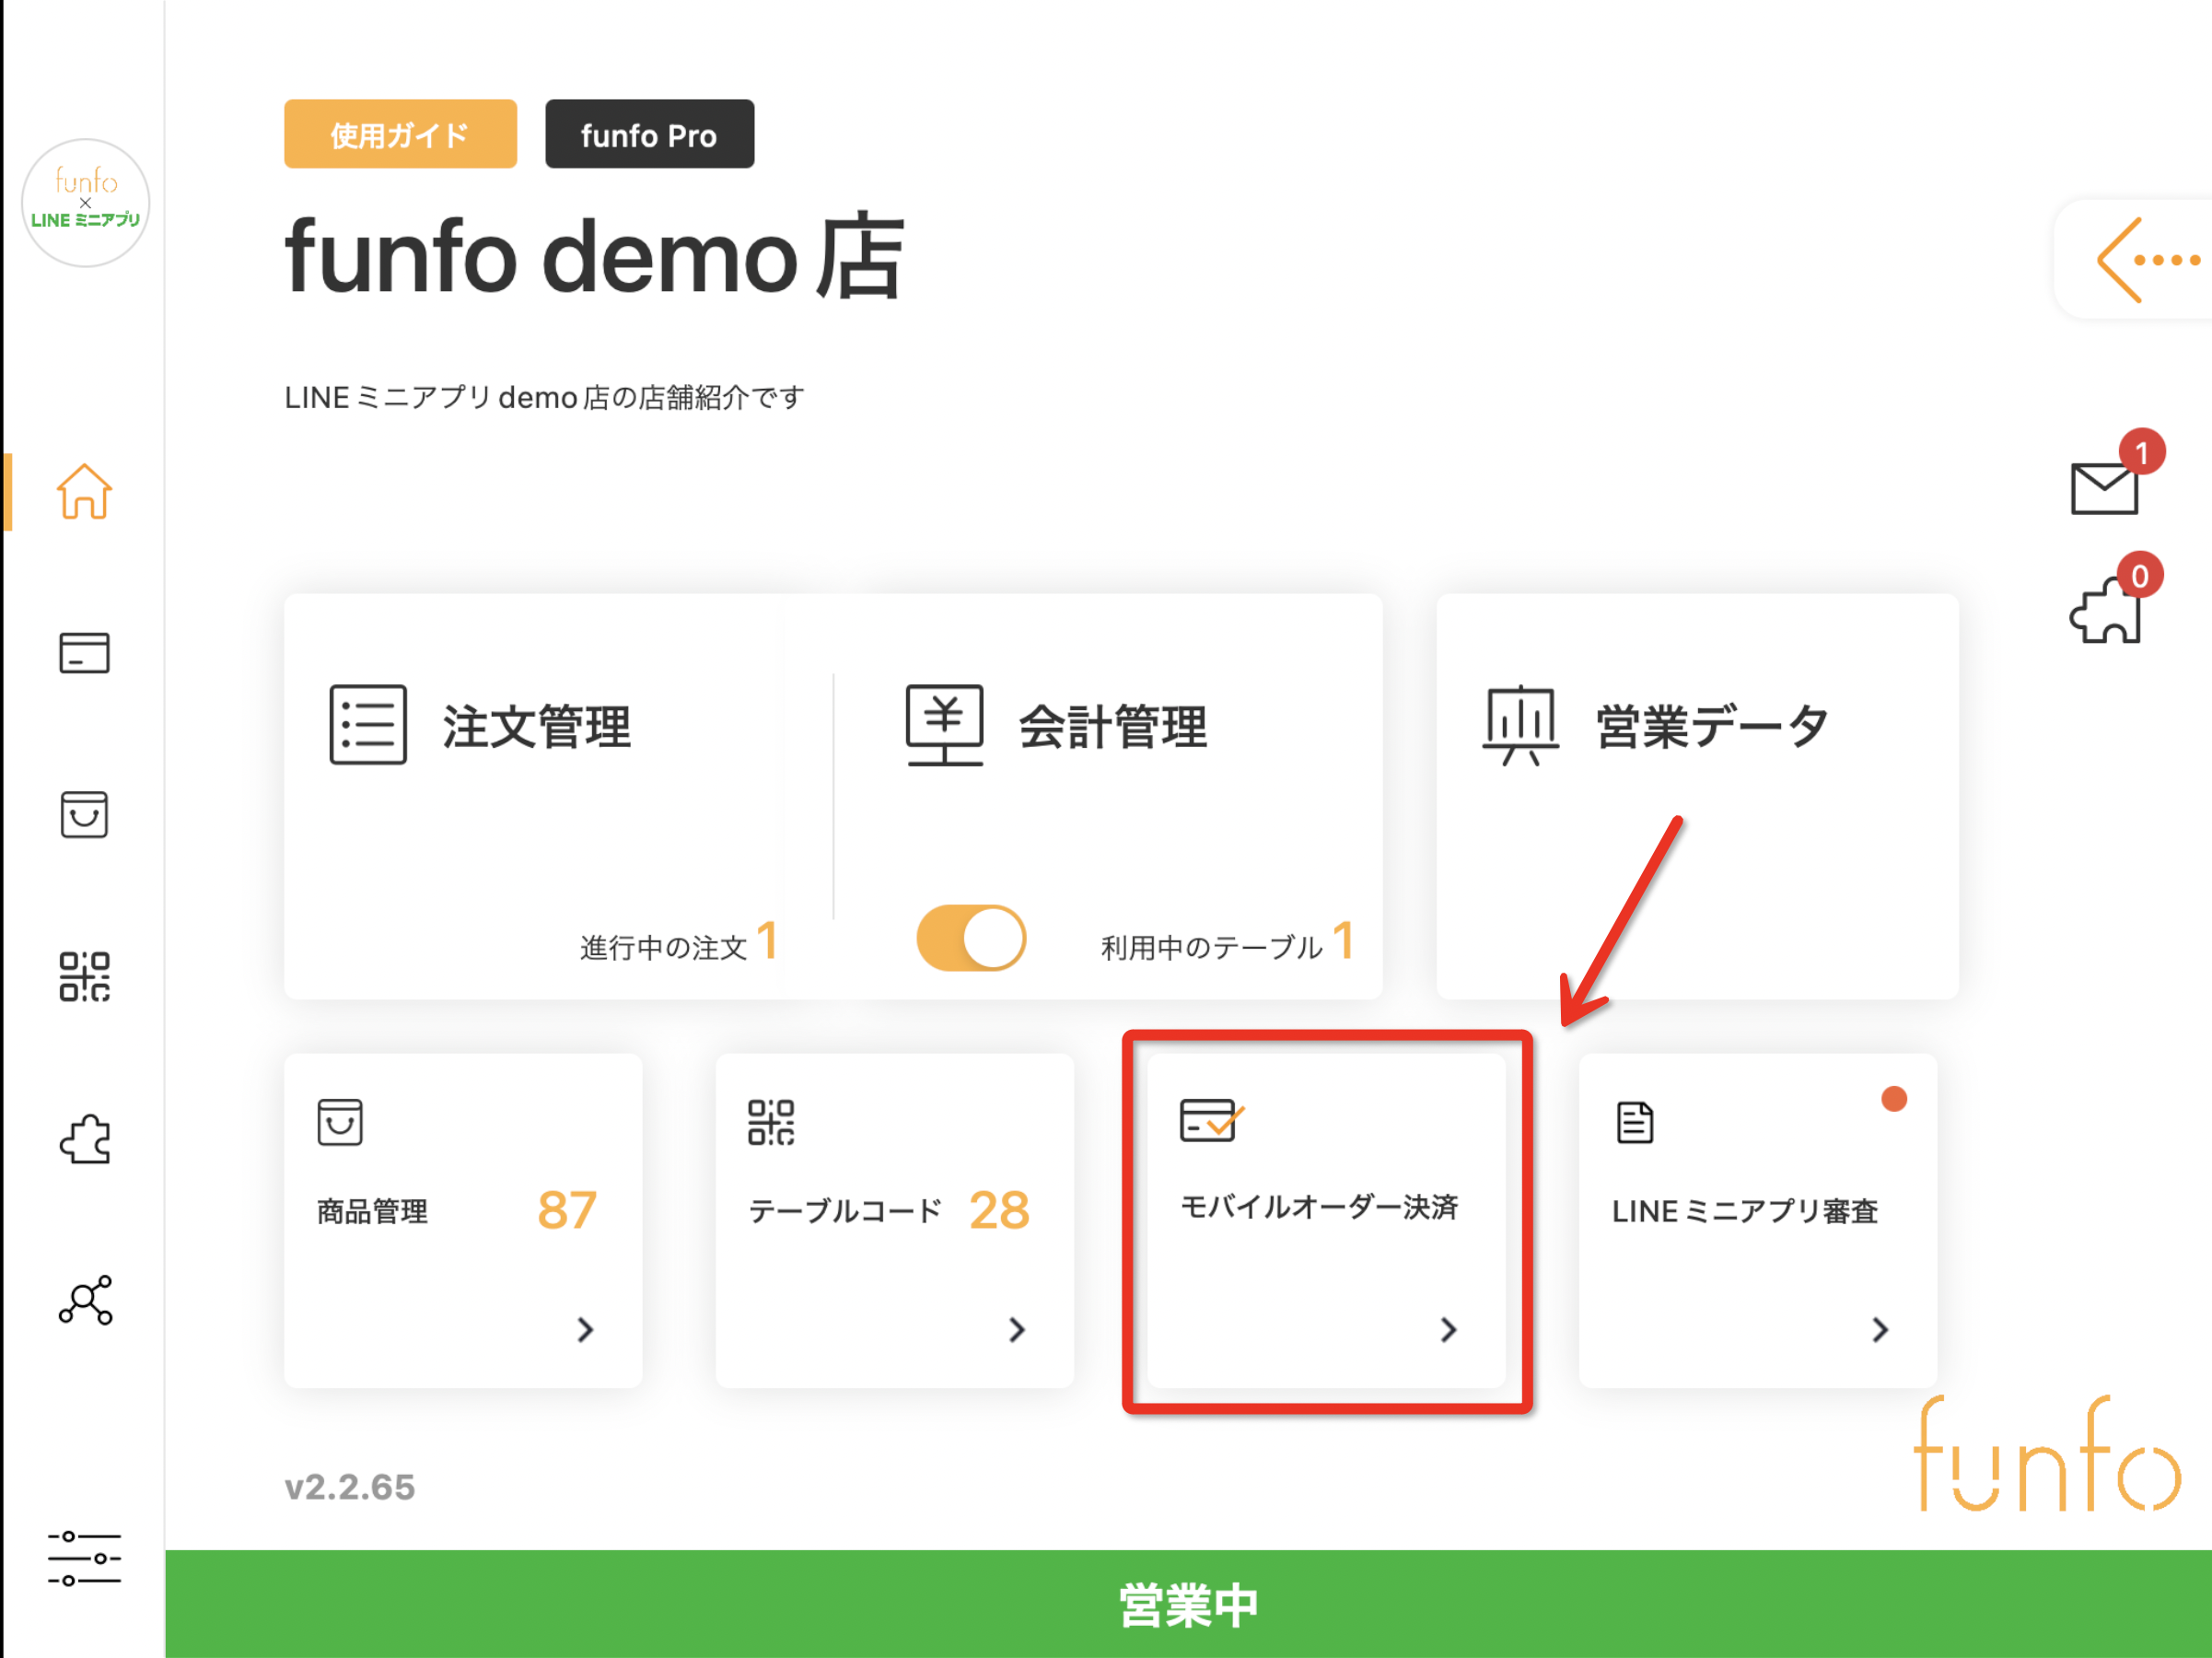Click the モバイルオーダー決済 card-check icon
The width and height of the screenshot is (2212, 1658).
pos(1211,1120)
